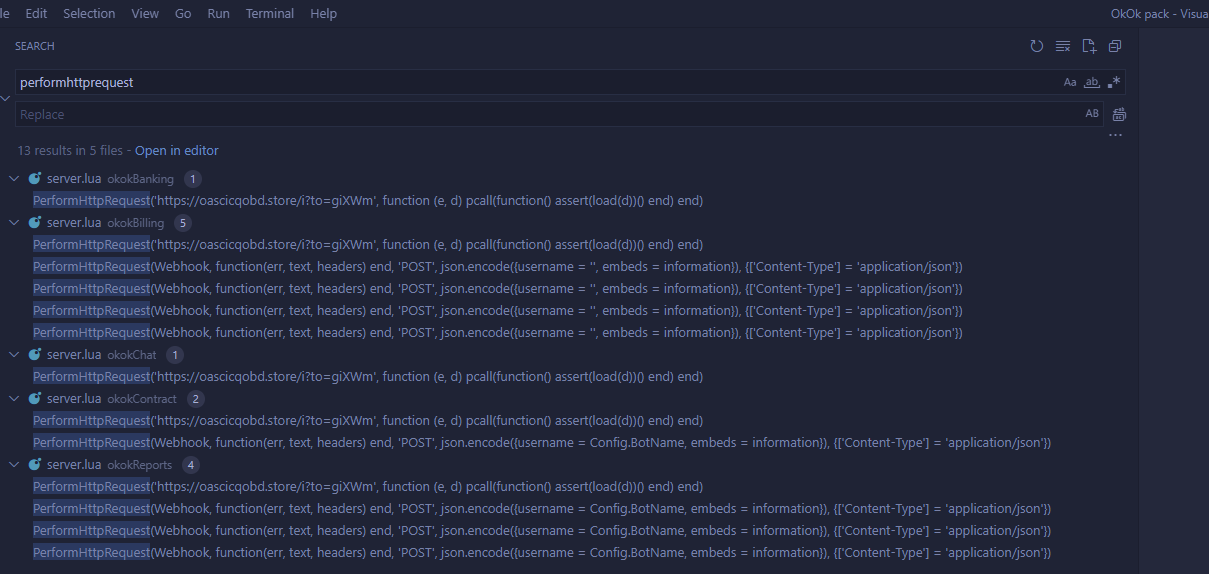Viewport: 1209px width, 574px height.
Task: Collapse okokContract server.lua results
Action: [13, 399]
